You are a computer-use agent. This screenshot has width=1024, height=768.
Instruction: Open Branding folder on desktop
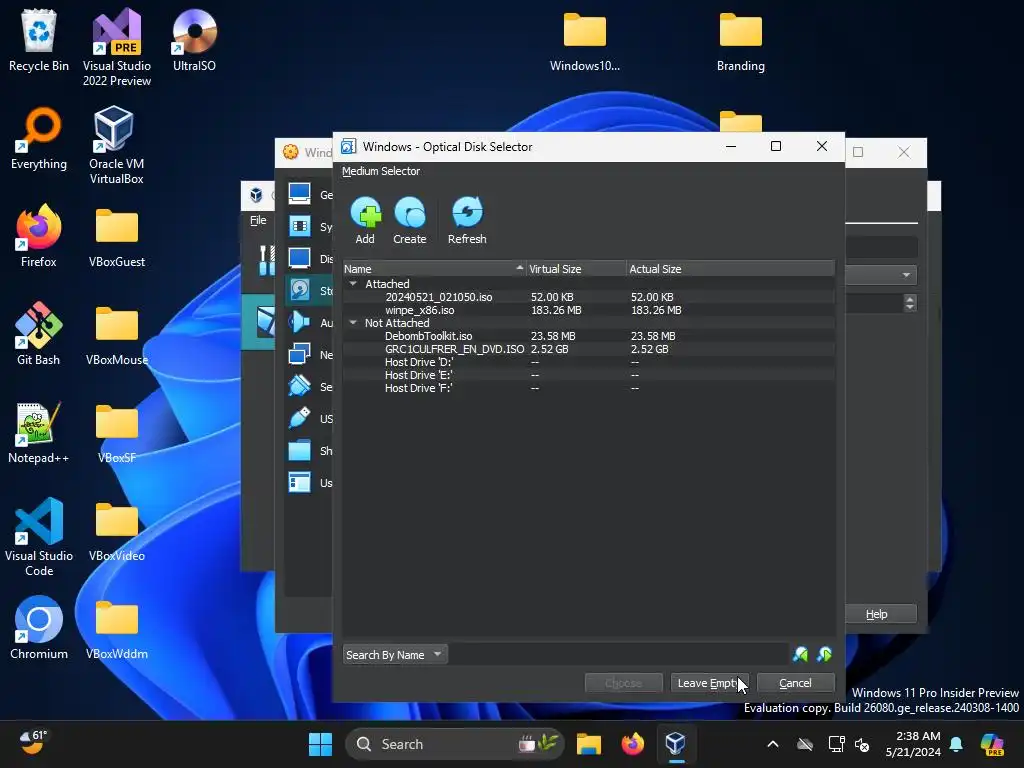[741, 40]
